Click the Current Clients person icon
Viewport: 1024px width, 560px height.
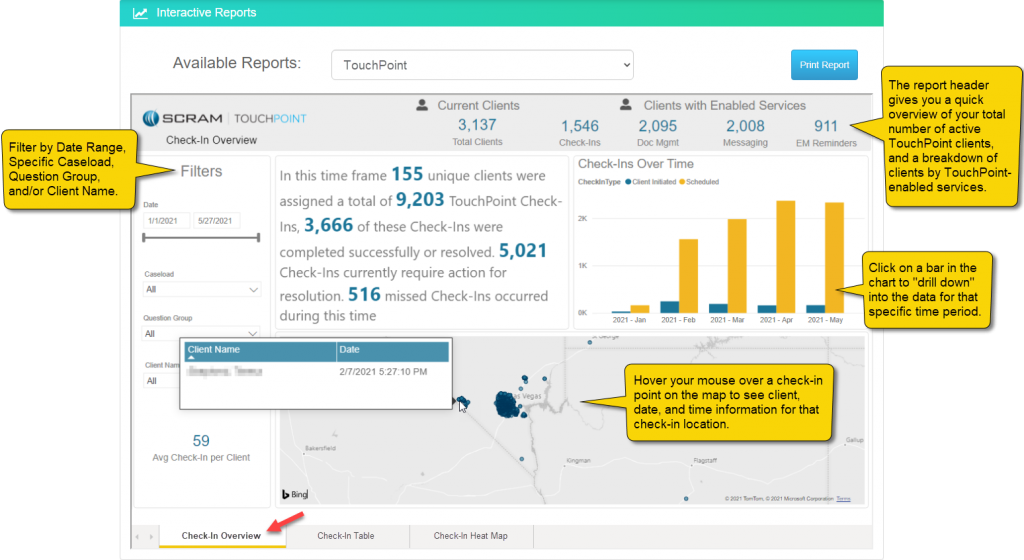coord(422,105)
